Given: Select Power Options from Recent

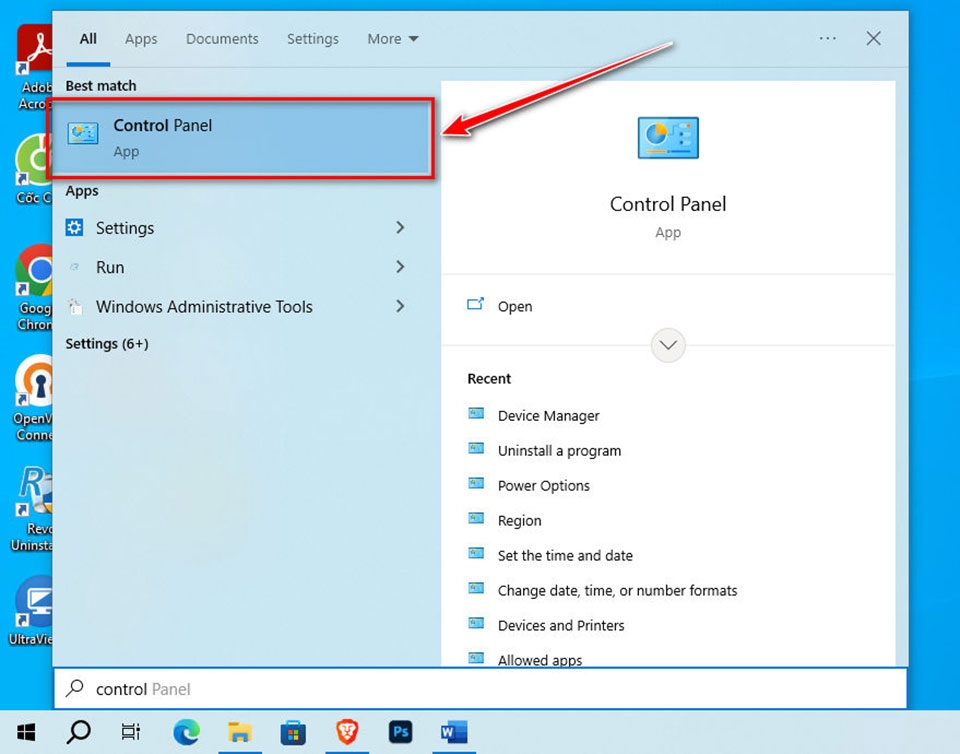Looking at the screenshot, I should click(543, 485).
